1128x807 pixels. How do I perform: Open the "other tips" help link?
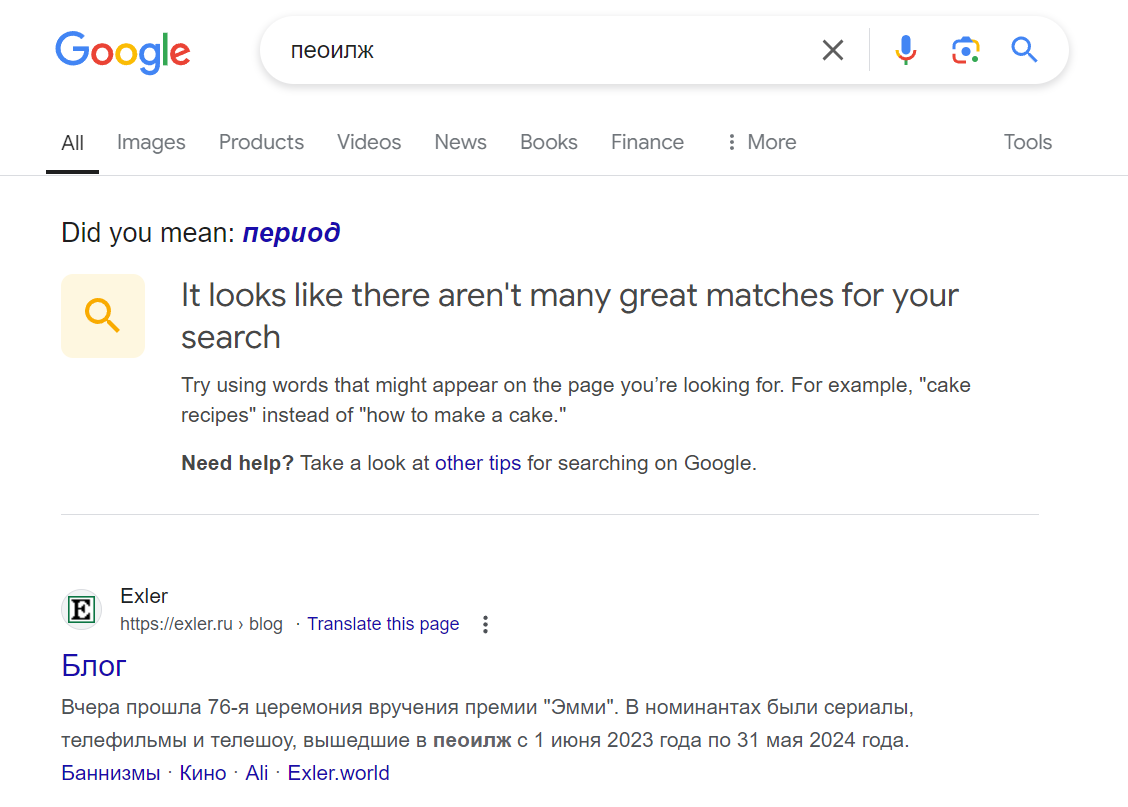click(477, 463)
